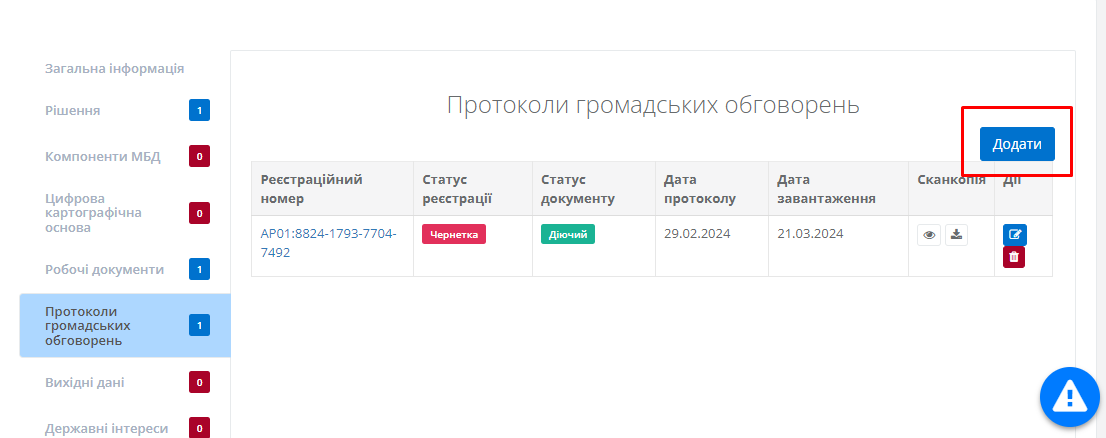This screenshot has width=1106, height=438.
Task: Click the Чернетка registration status badge
Action: (453, 235)
